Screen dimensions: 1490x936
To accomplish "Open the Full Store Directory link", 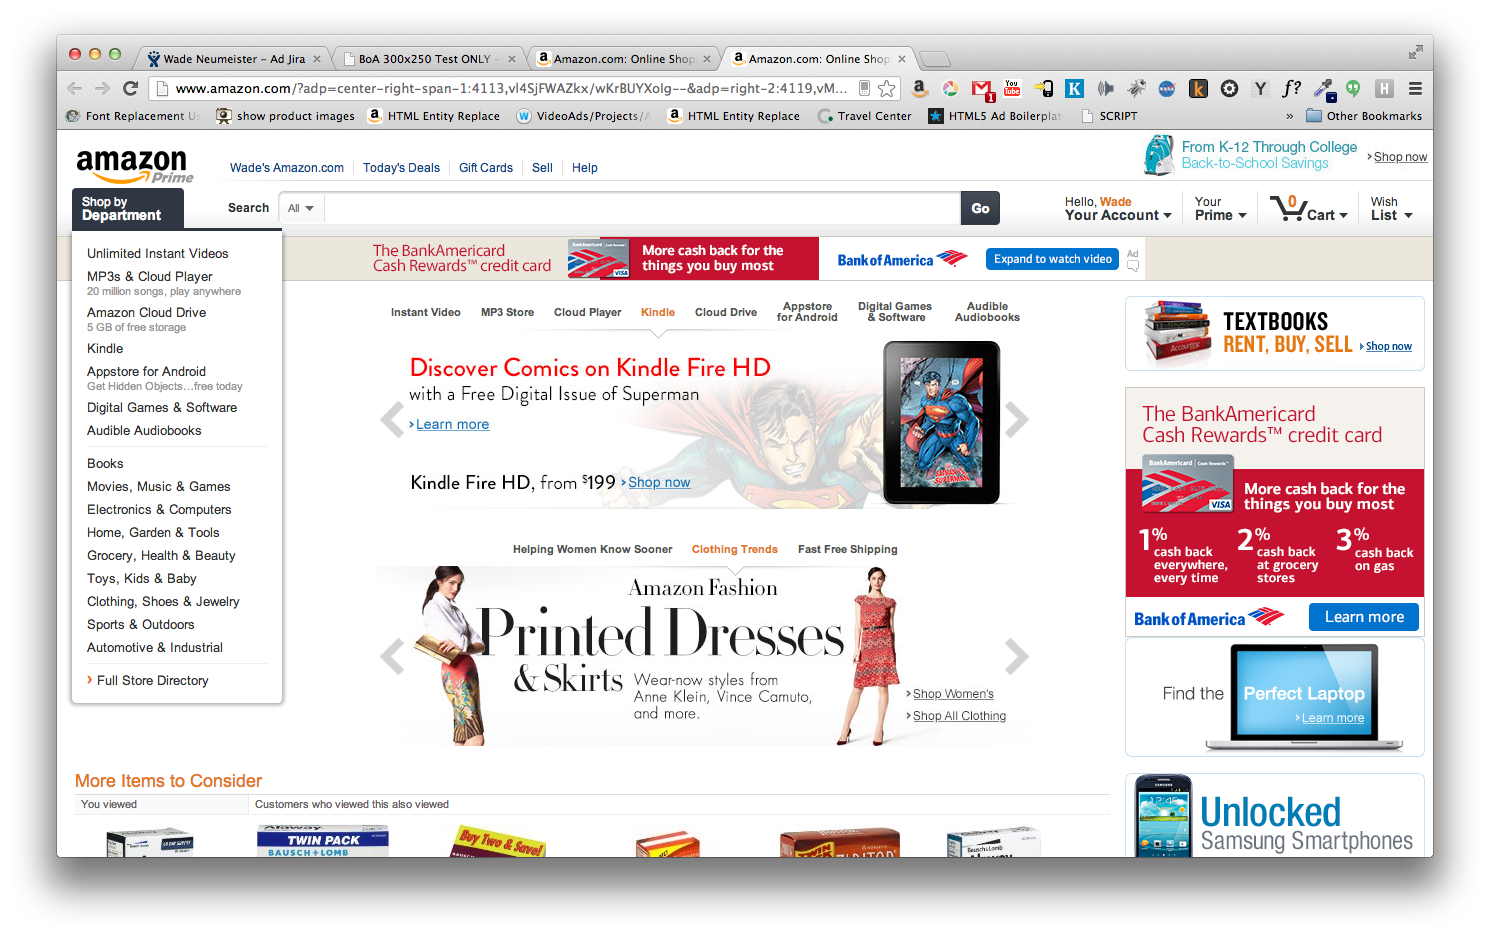I will pyautogui.click(x=151, y=680).
